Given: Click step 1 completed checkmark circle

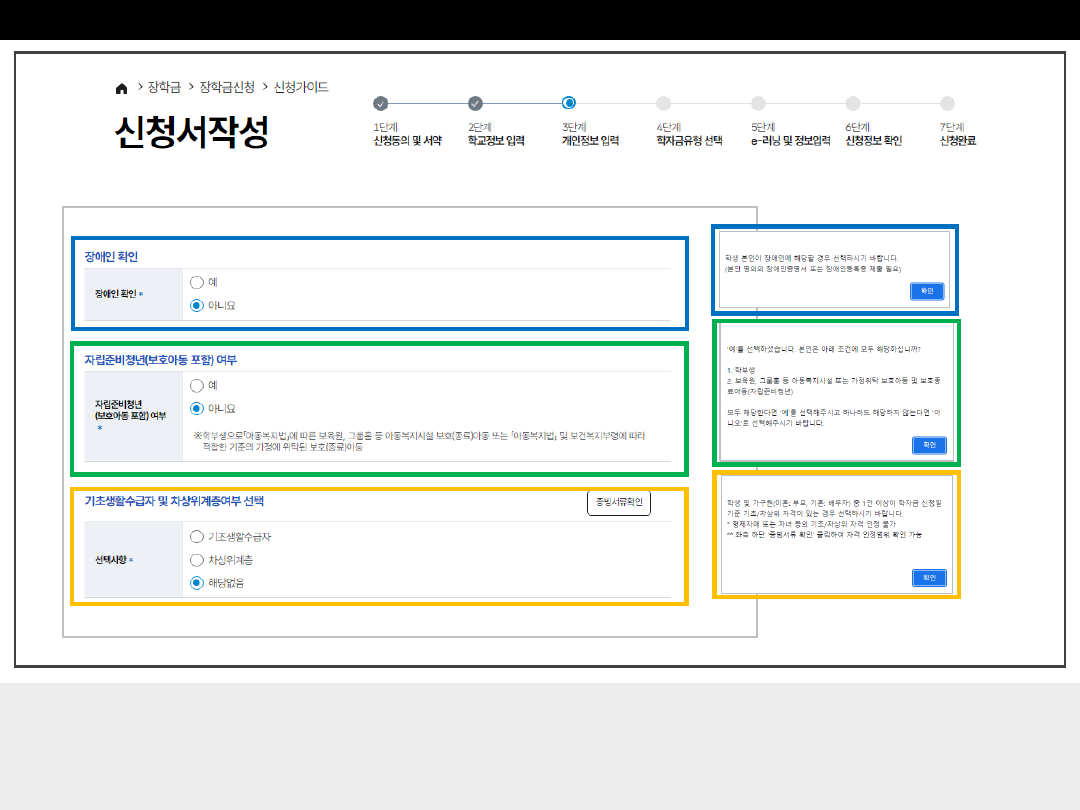Looking at the screenshot, I should (380, 103).
